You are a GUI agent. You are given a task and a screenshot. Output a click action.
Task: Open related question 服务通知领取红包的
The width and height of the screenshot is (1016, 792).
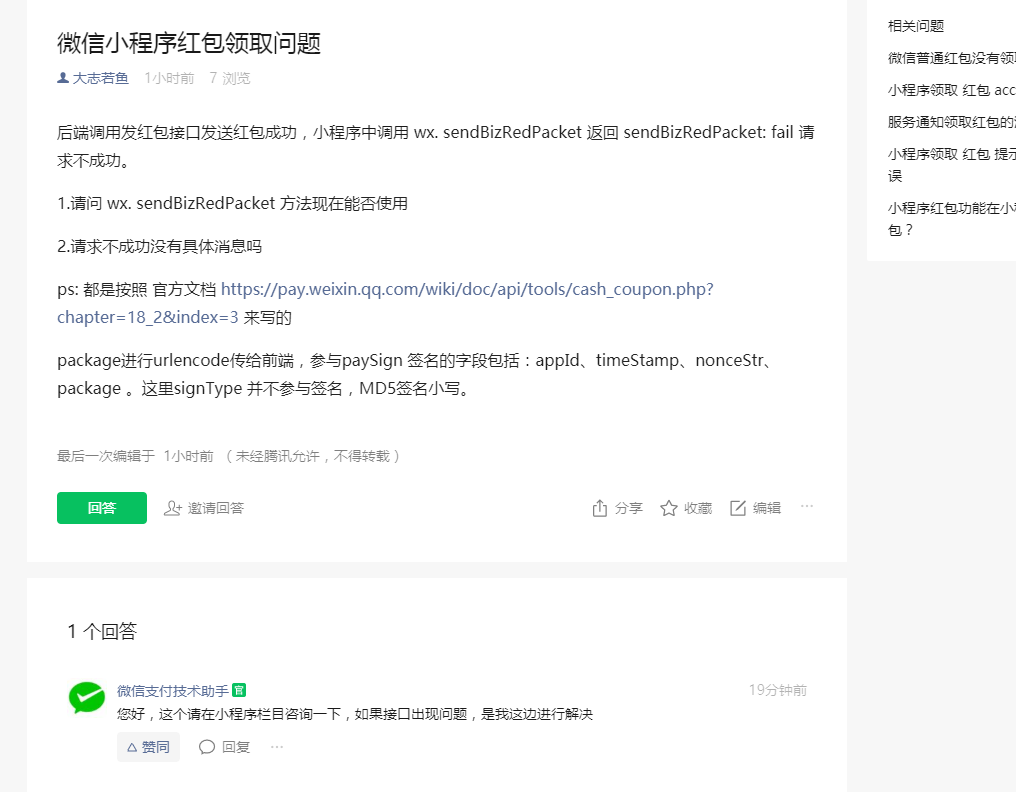tap(951, 122)
